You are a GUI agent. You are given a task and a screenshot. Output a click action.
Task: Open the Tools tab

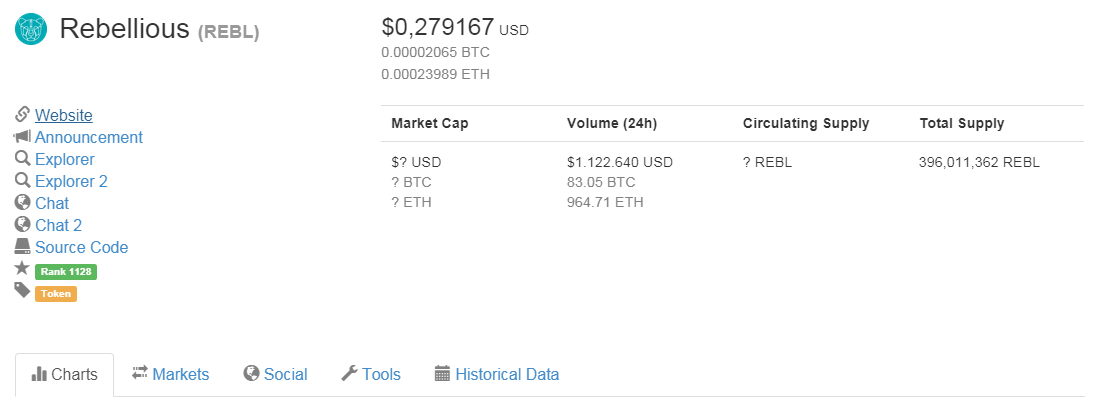coord(371,375)
